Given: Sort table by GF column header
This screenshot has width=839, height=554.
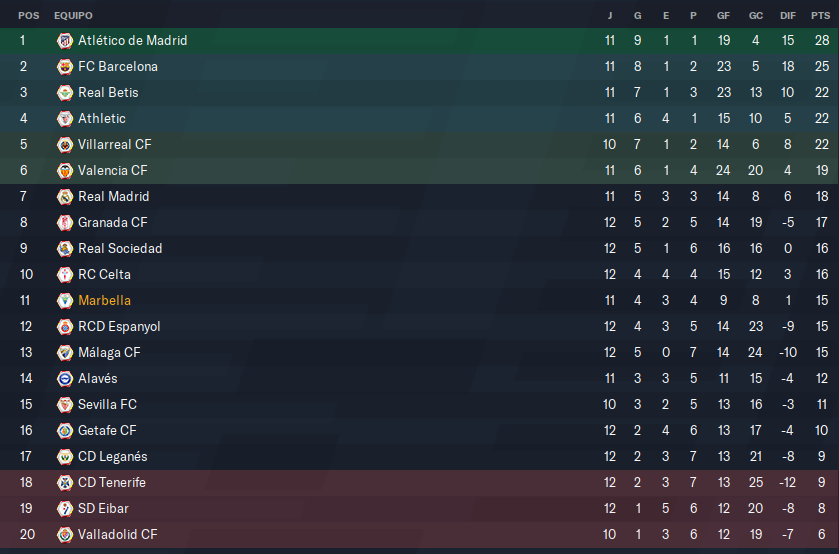Looking at the screenshot, I should [x=723, y=16].
